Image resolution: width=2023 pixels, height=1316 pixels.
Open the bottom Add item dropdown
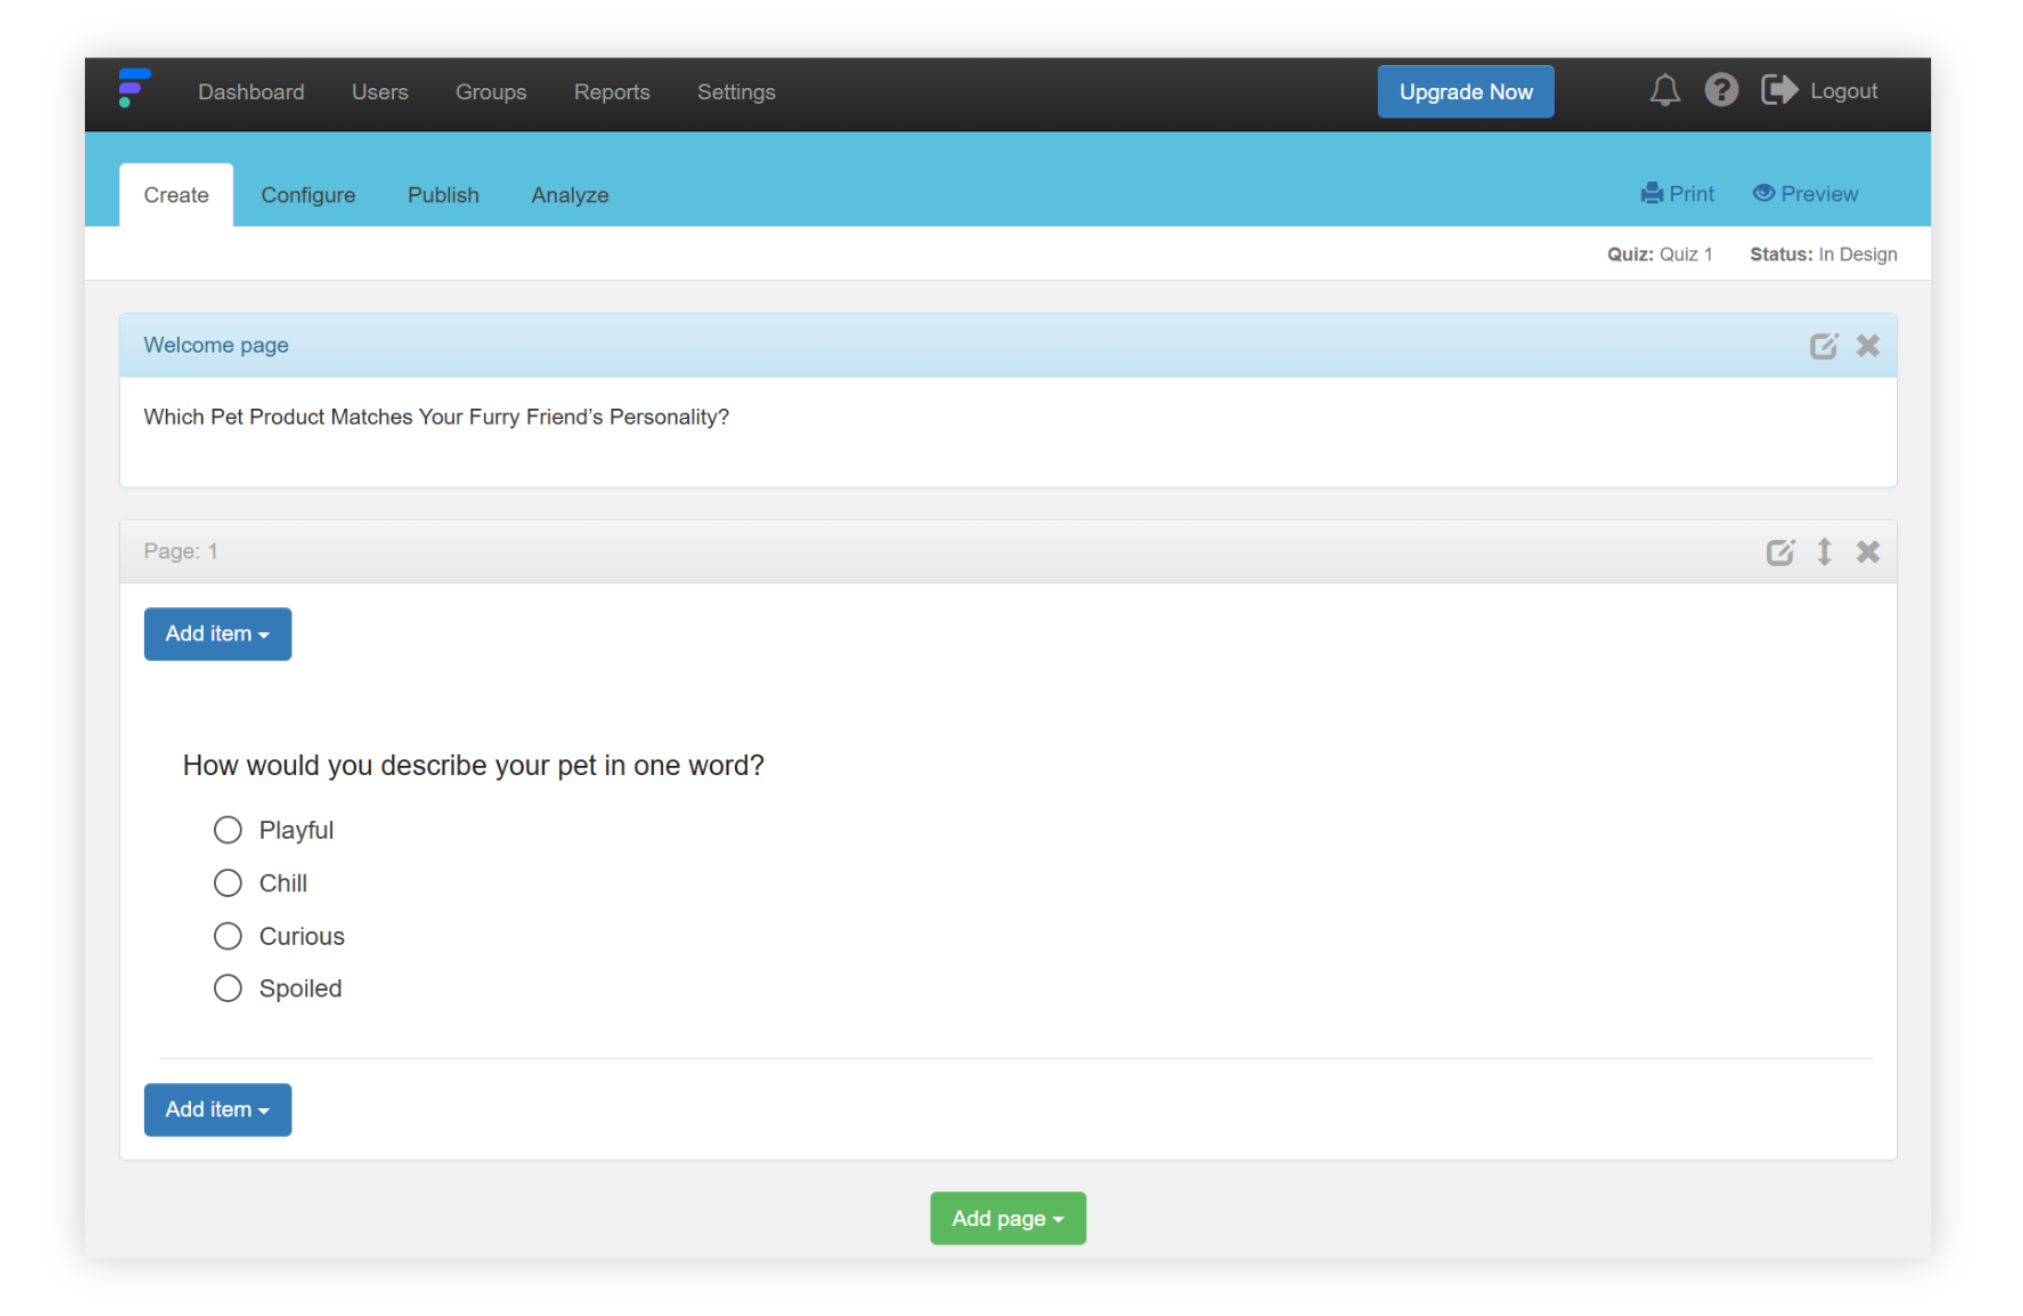point(217,1109)
